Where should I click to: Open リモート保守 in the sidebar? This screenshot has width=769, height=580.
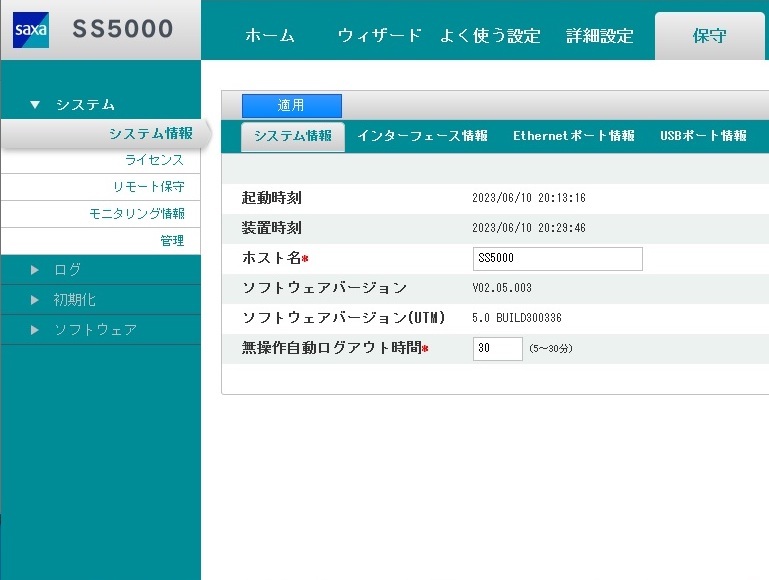click(101, 187)
